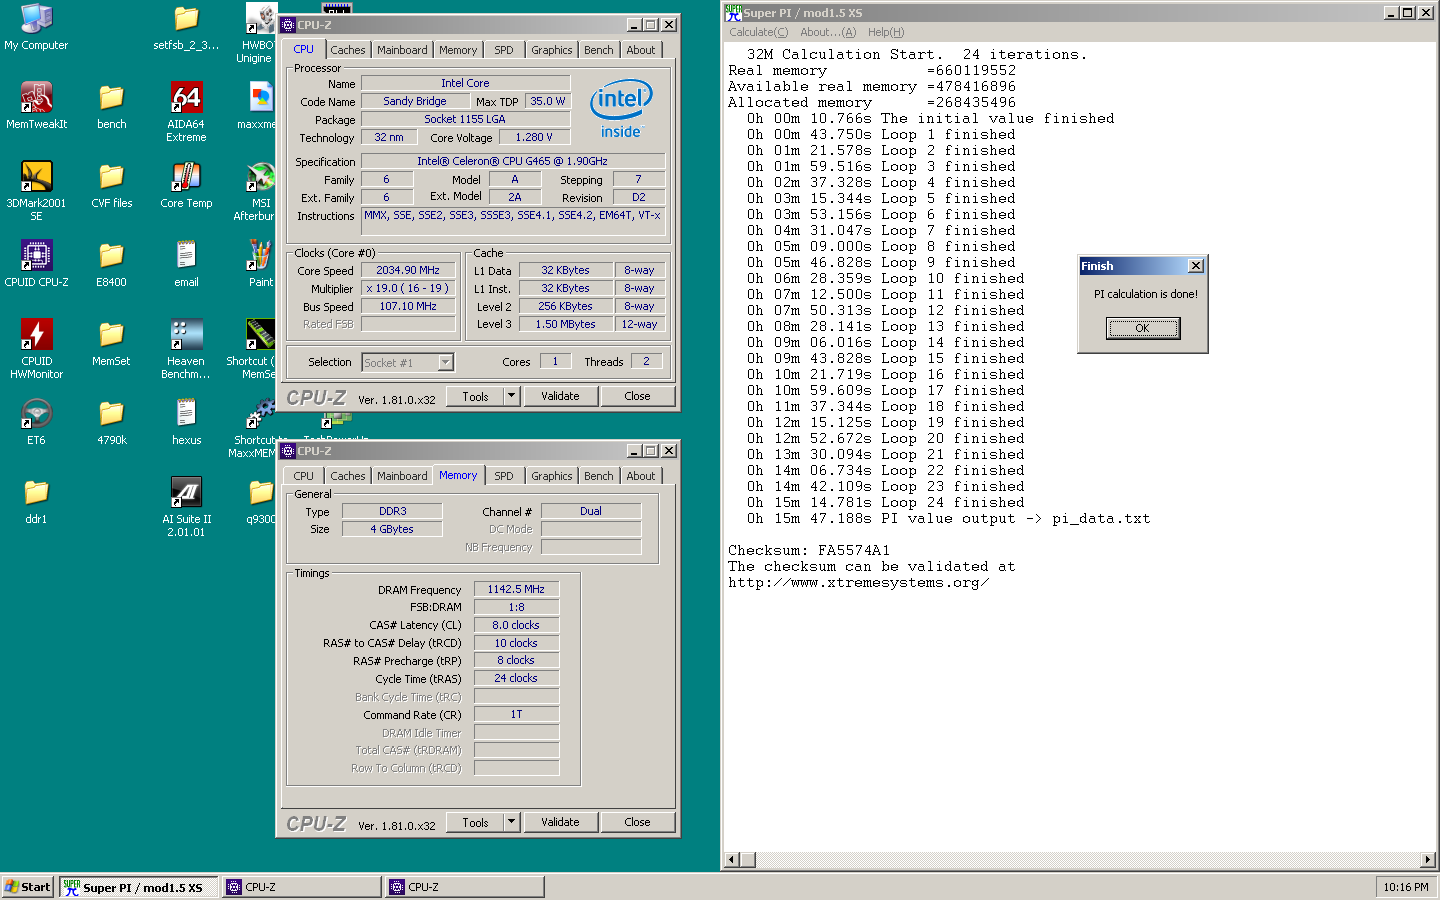
Task: Open the MemSet desktop folder
Action: [111, 343]
